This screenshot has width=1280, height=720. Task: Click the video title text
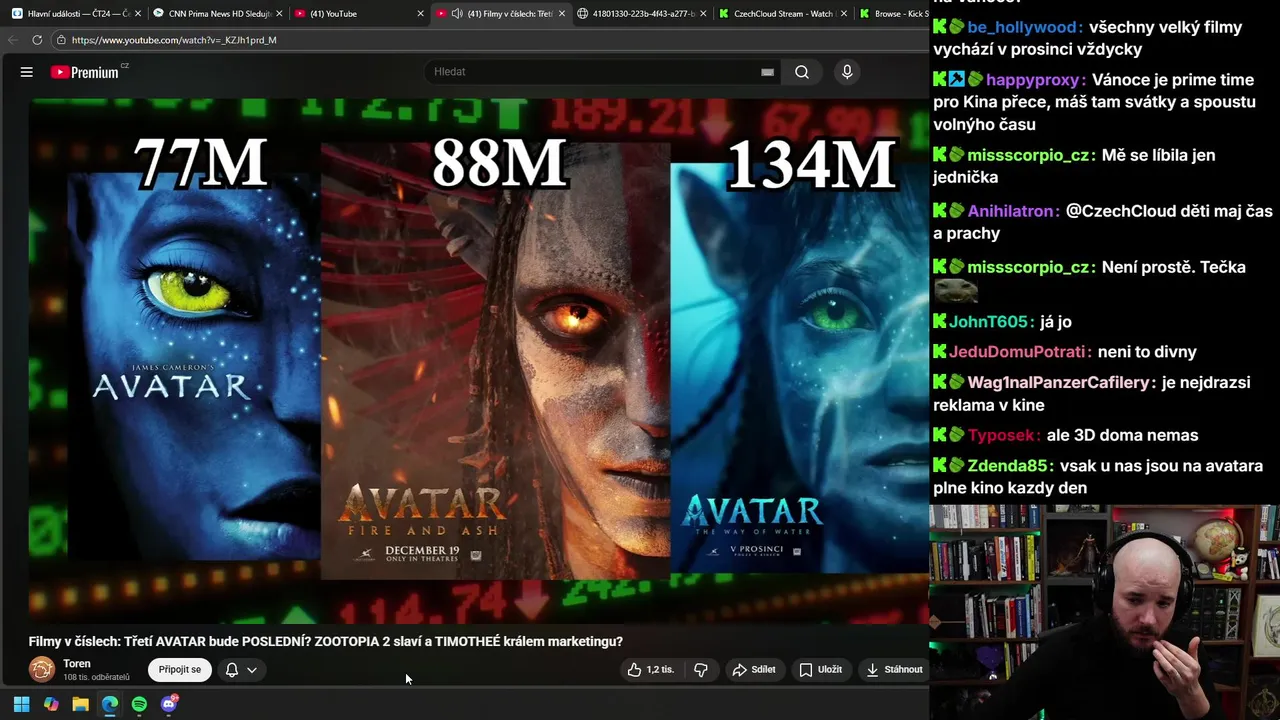pos(326,641)
